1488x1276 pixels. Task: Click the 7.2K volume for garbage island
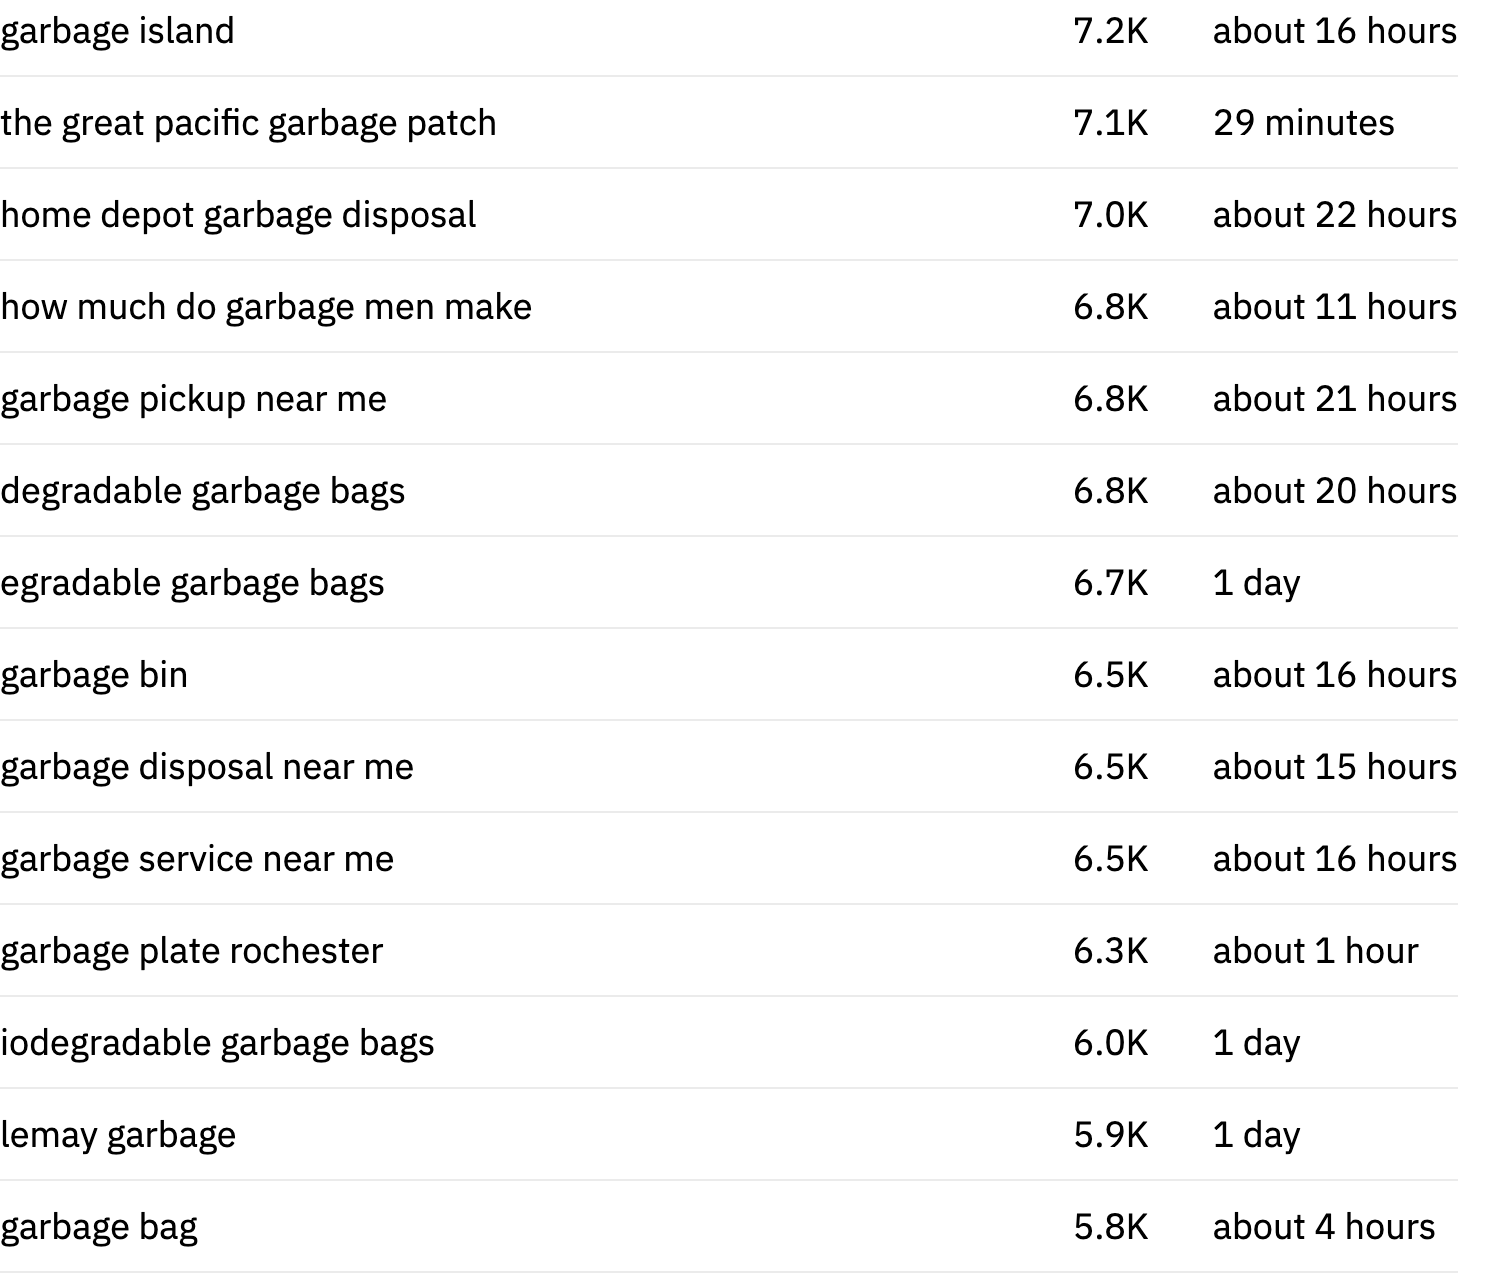[1111, 32]
